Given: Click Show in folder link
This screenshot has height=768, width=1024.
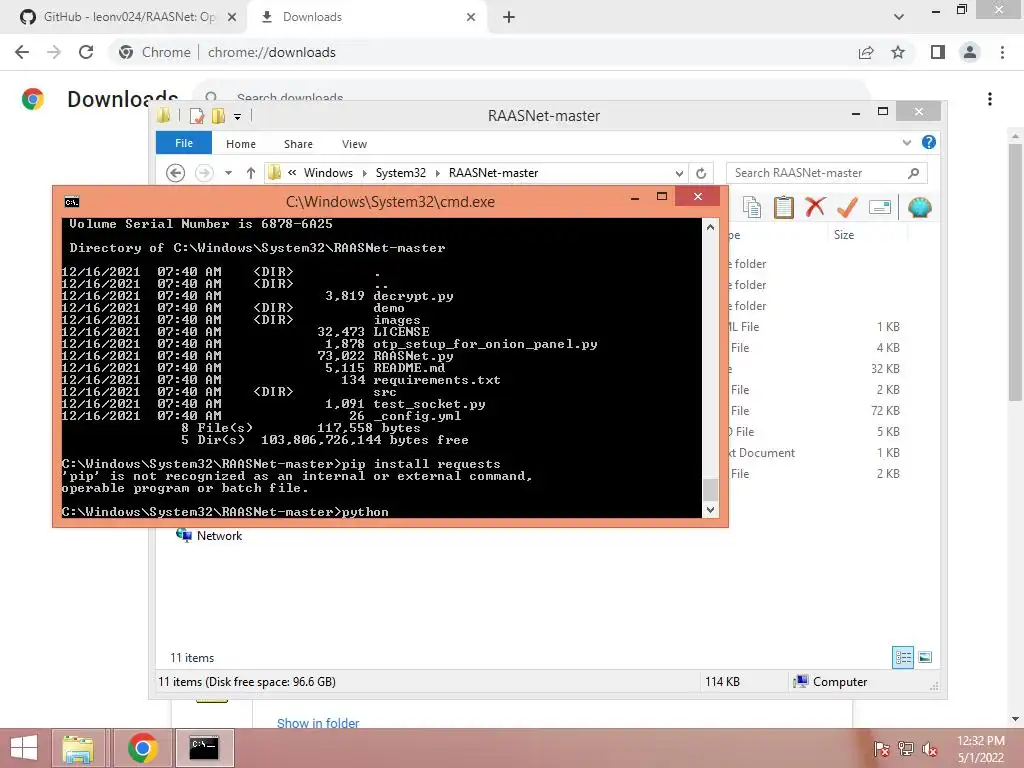Looking at the screenshot, I should 318,723.
